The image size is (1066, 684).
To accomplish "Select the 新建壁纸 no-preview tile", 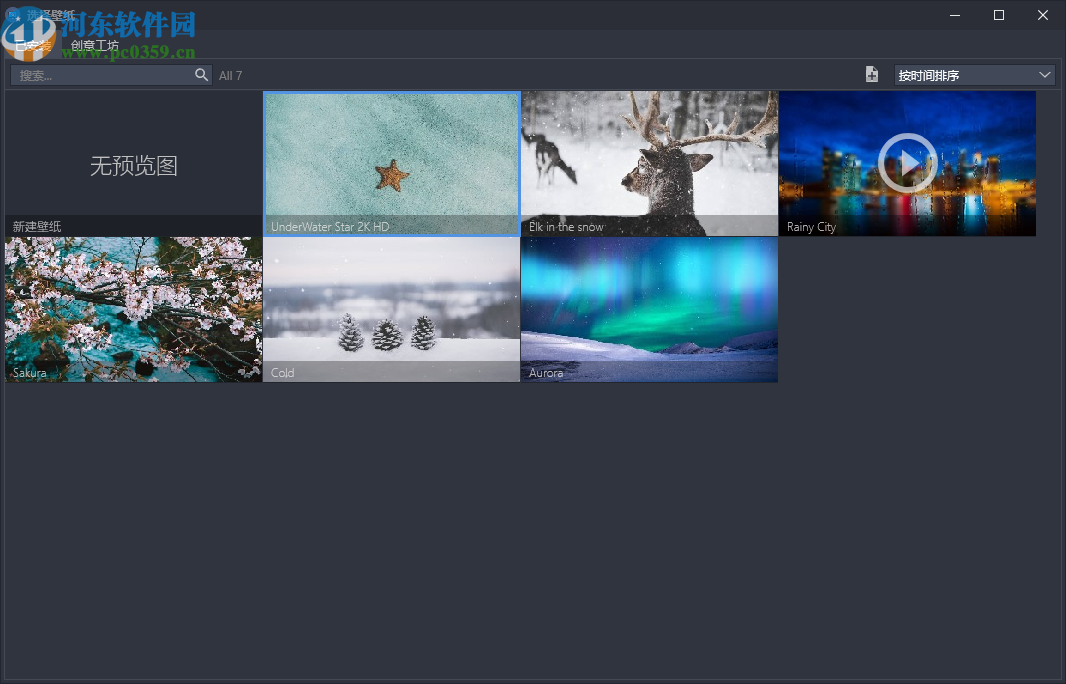I will pyautogui.click(x=133, y=164).
